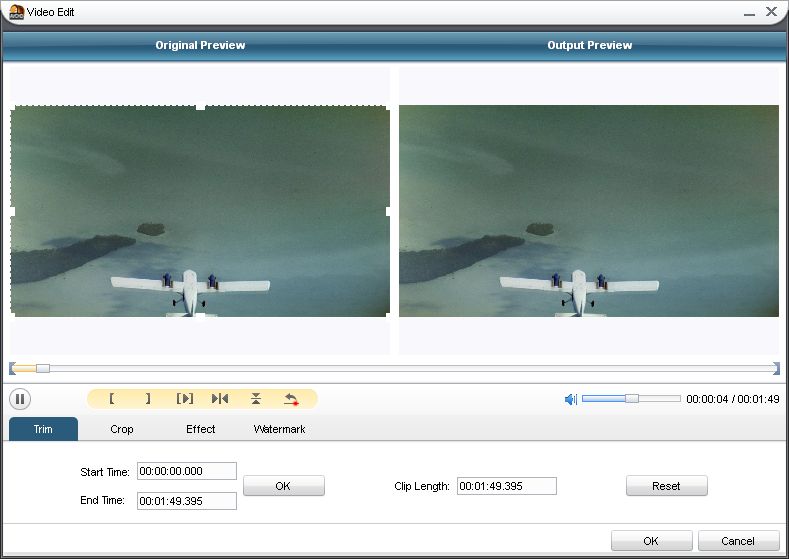Open the Crop tab
The width and height of the screenshot is (789, 559).
tap(122, 429)
